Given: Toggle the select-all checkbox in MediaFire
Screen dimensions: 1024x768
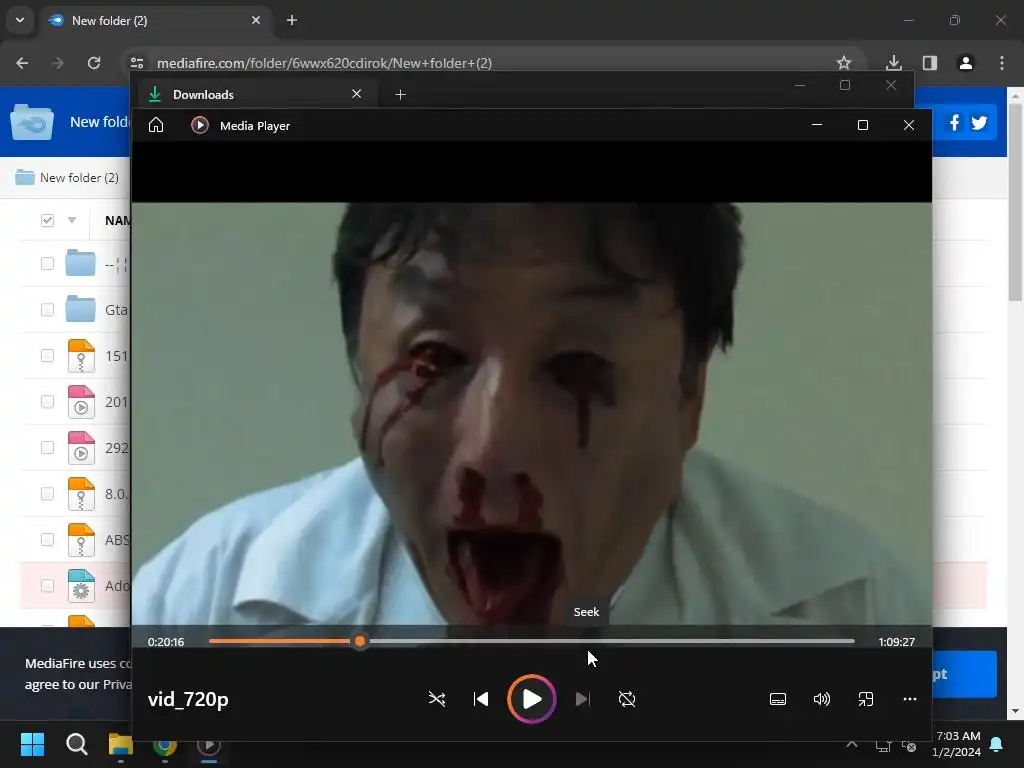Looking at the screenshot, I should point(47,220).
